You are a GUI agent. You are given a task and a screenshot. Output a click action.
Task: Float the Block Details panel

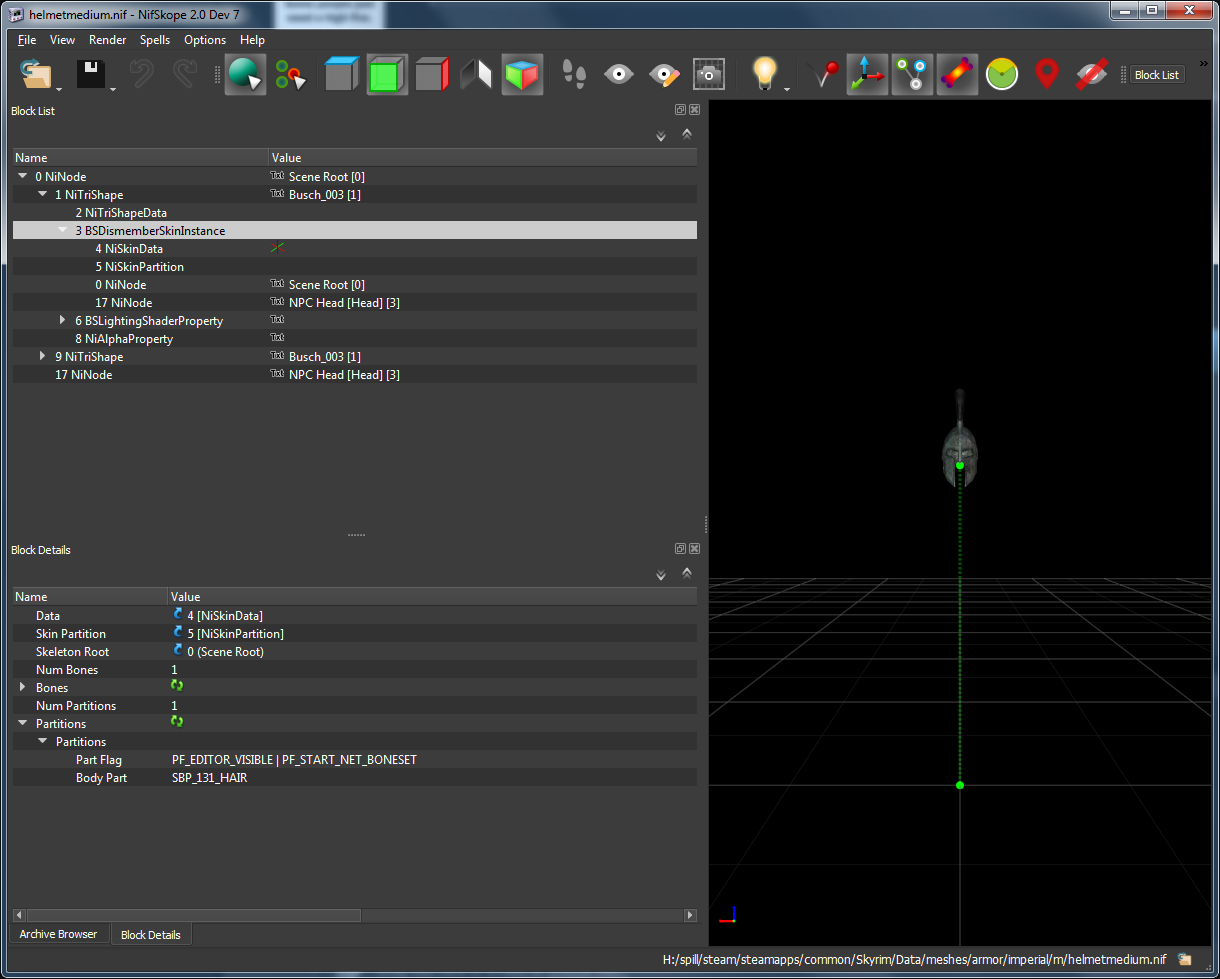[x=680, y=548]
